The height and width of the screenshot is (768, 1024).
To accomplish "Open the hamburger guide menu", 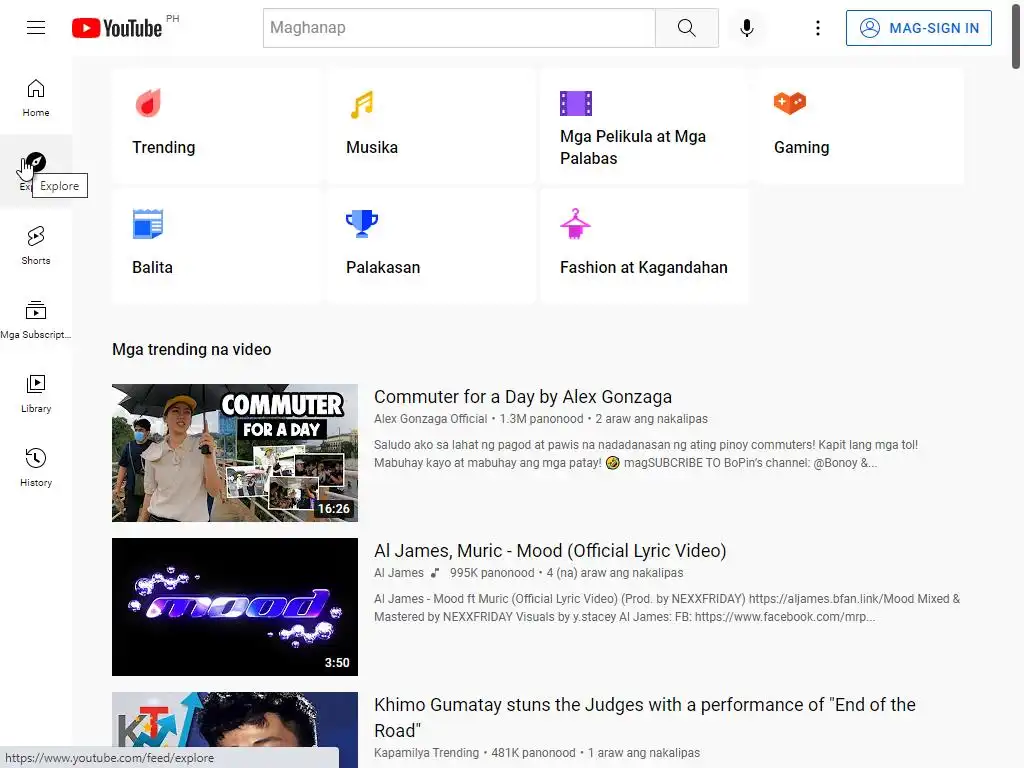I will pyautogui.click(x=36, y=27).
